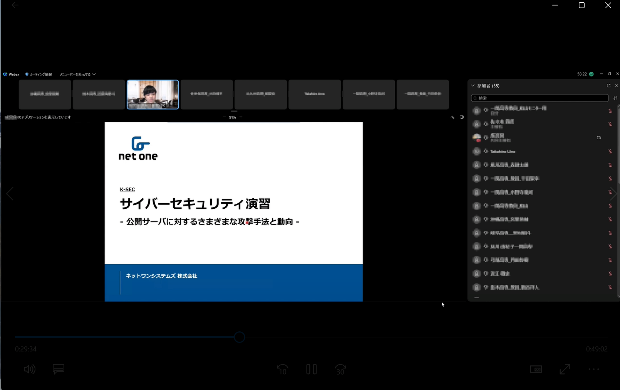
Task: Click the sharing icon on photo-avatar participant row
Action: (599, 137)
